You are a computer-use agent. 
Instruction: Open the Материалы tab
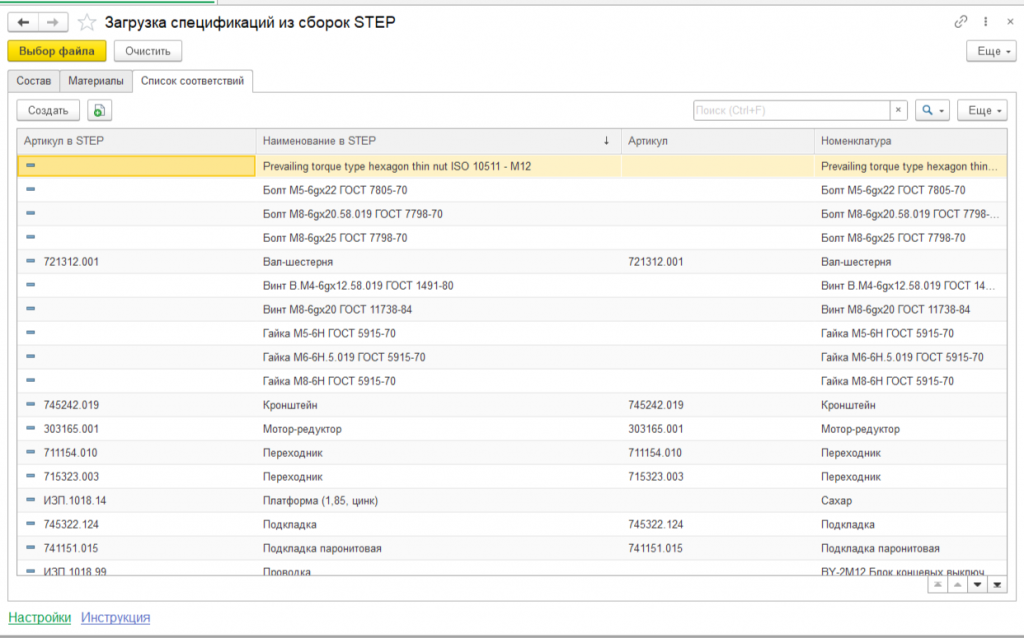(96, 81)
